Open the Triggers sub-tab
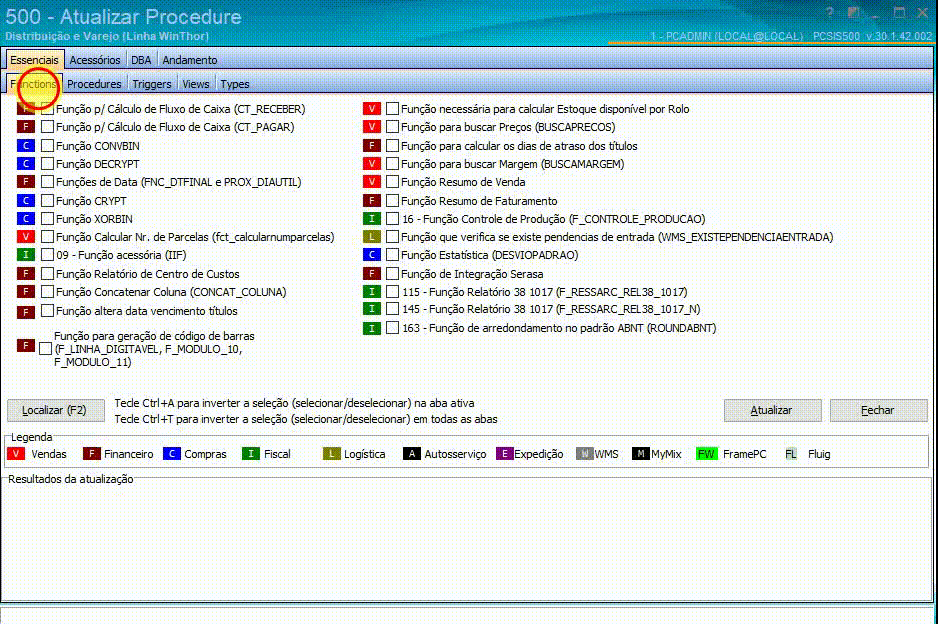The height and width of the screenshot is (624, 938). [151, 84]
